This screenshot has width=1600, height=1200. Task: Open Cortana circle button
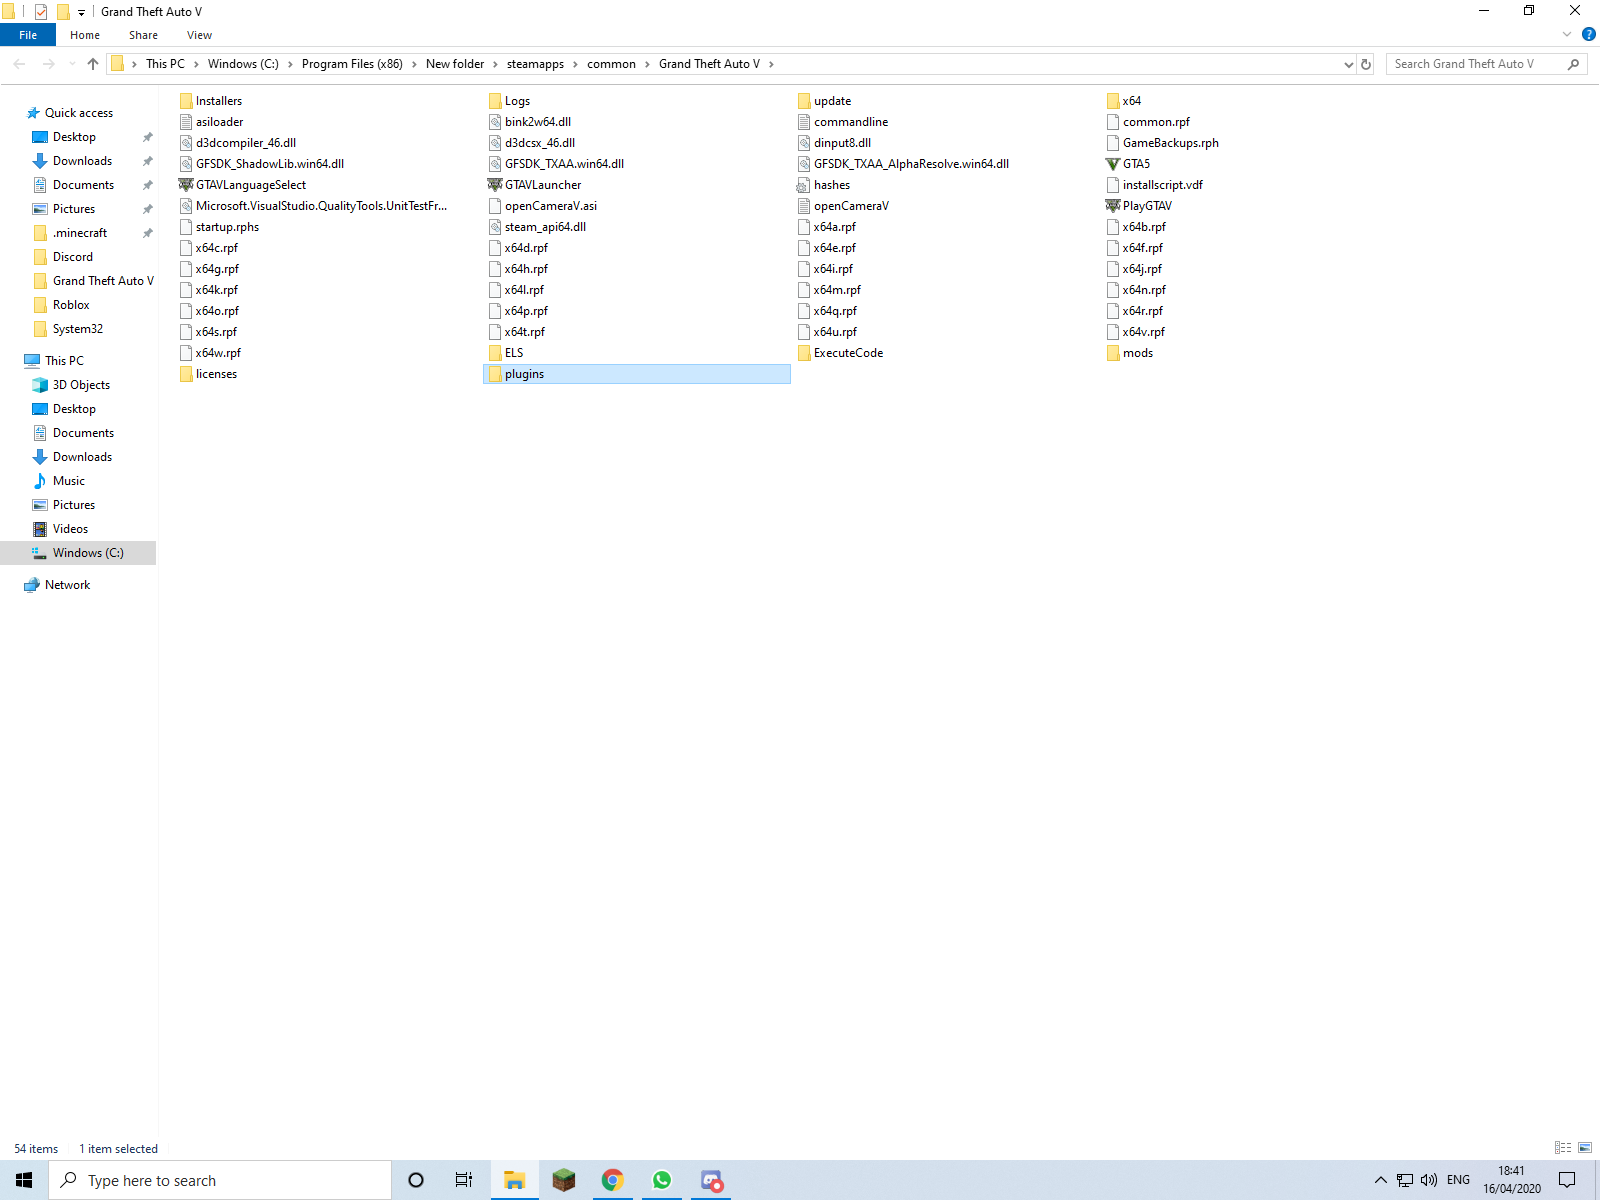(x=416, y=1180)
